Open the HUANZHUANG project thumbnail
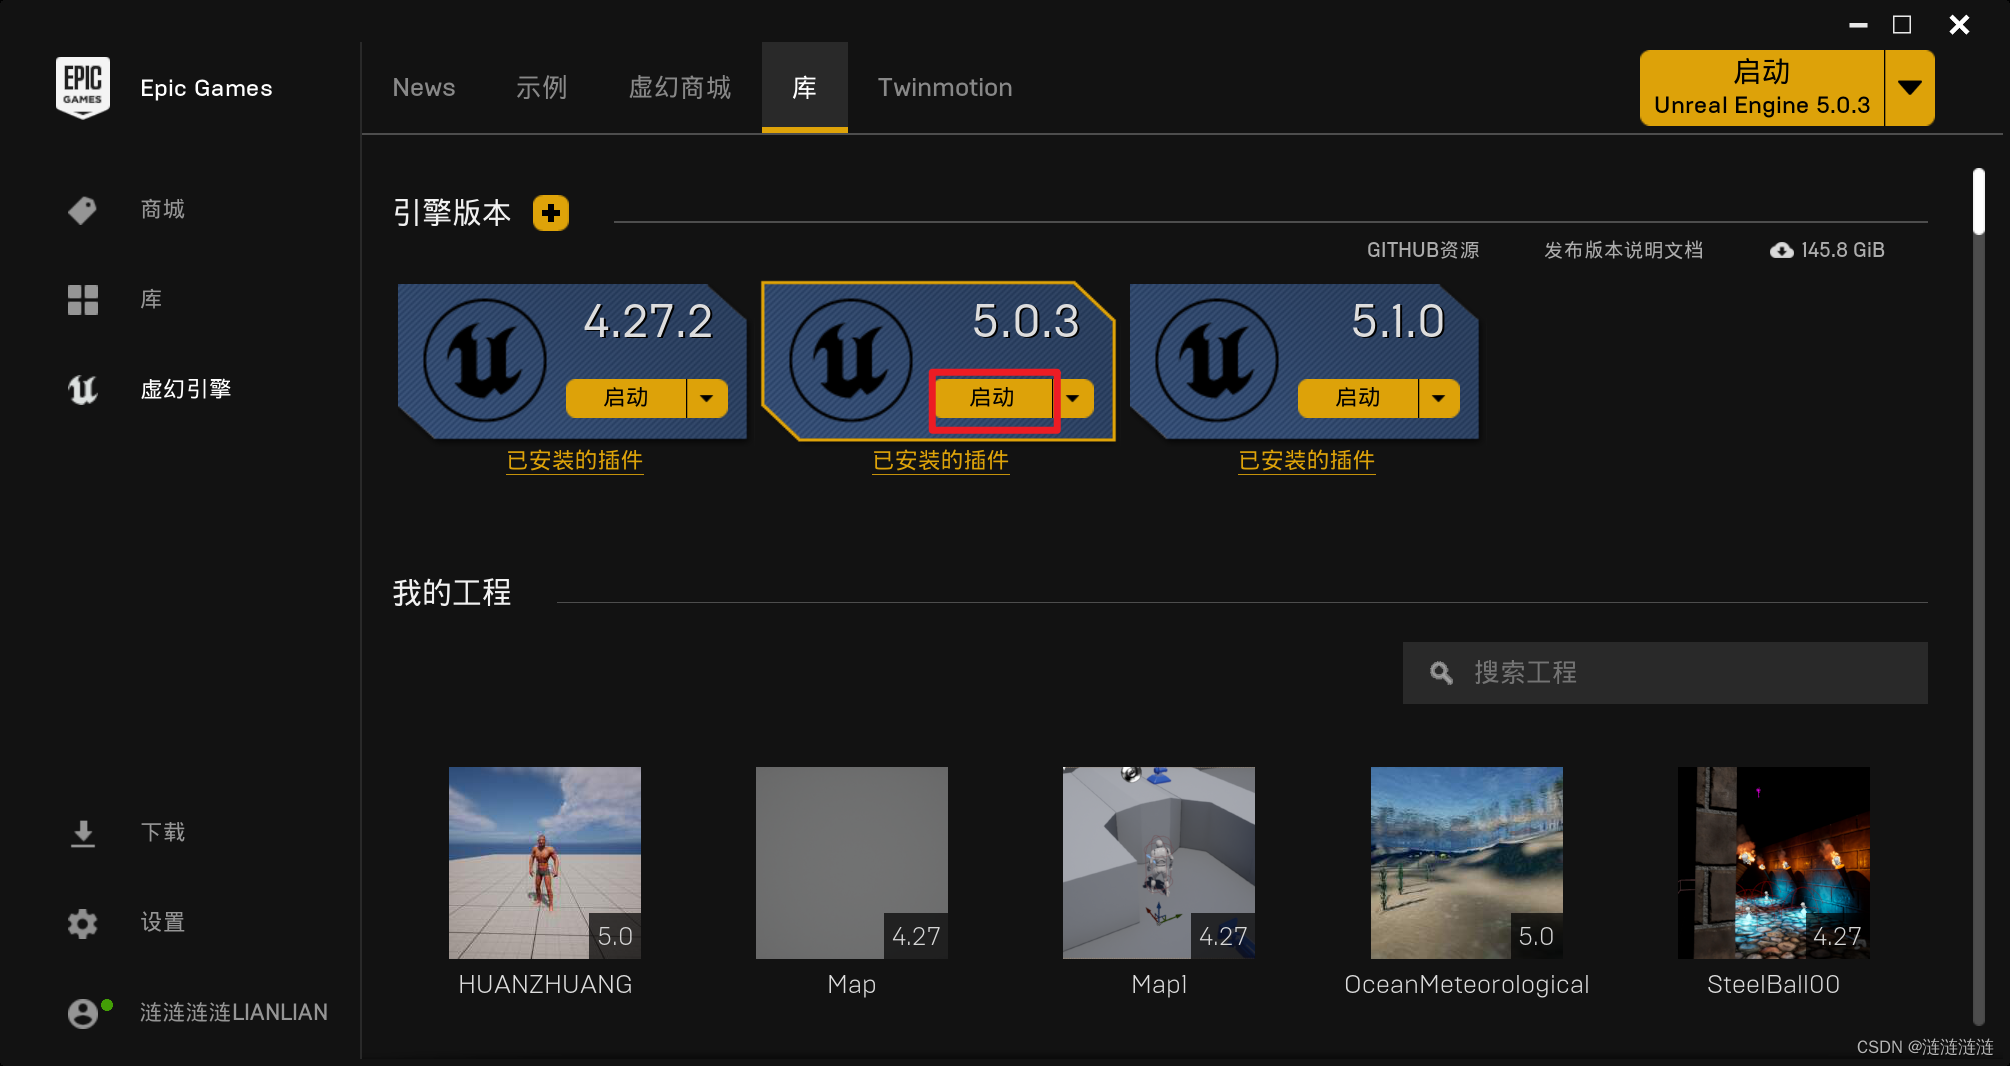The image size is (2010, 1066). [x=545, y=863]
